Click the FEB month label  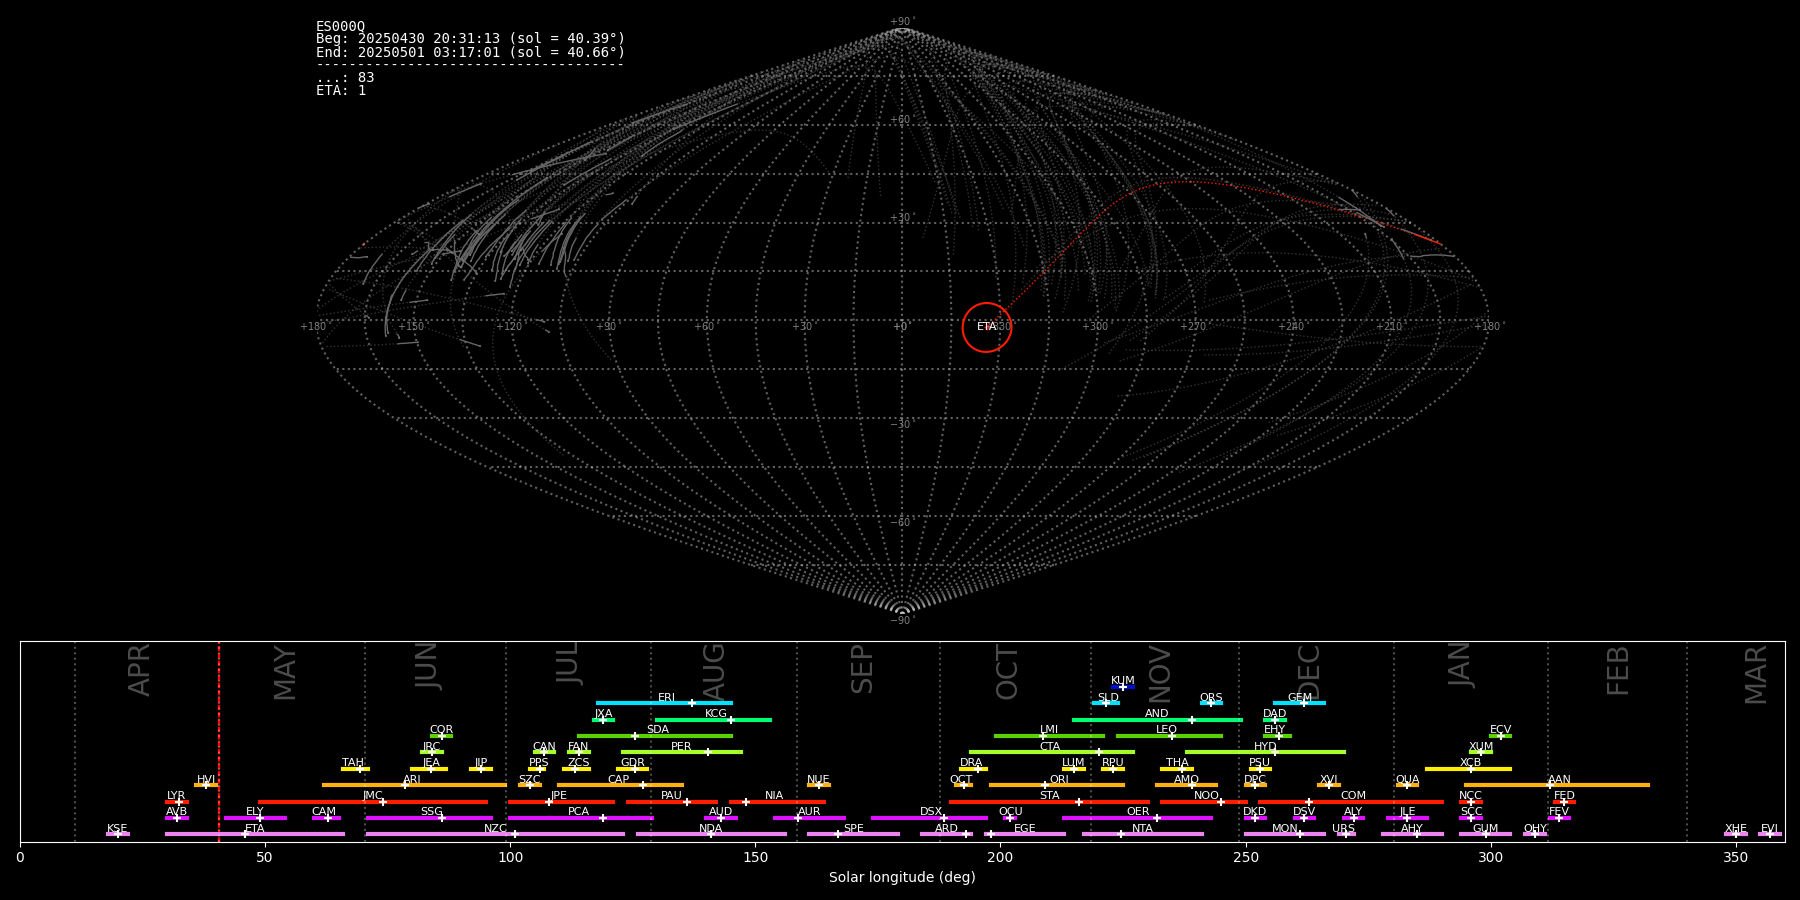[x=1618, y=670]
